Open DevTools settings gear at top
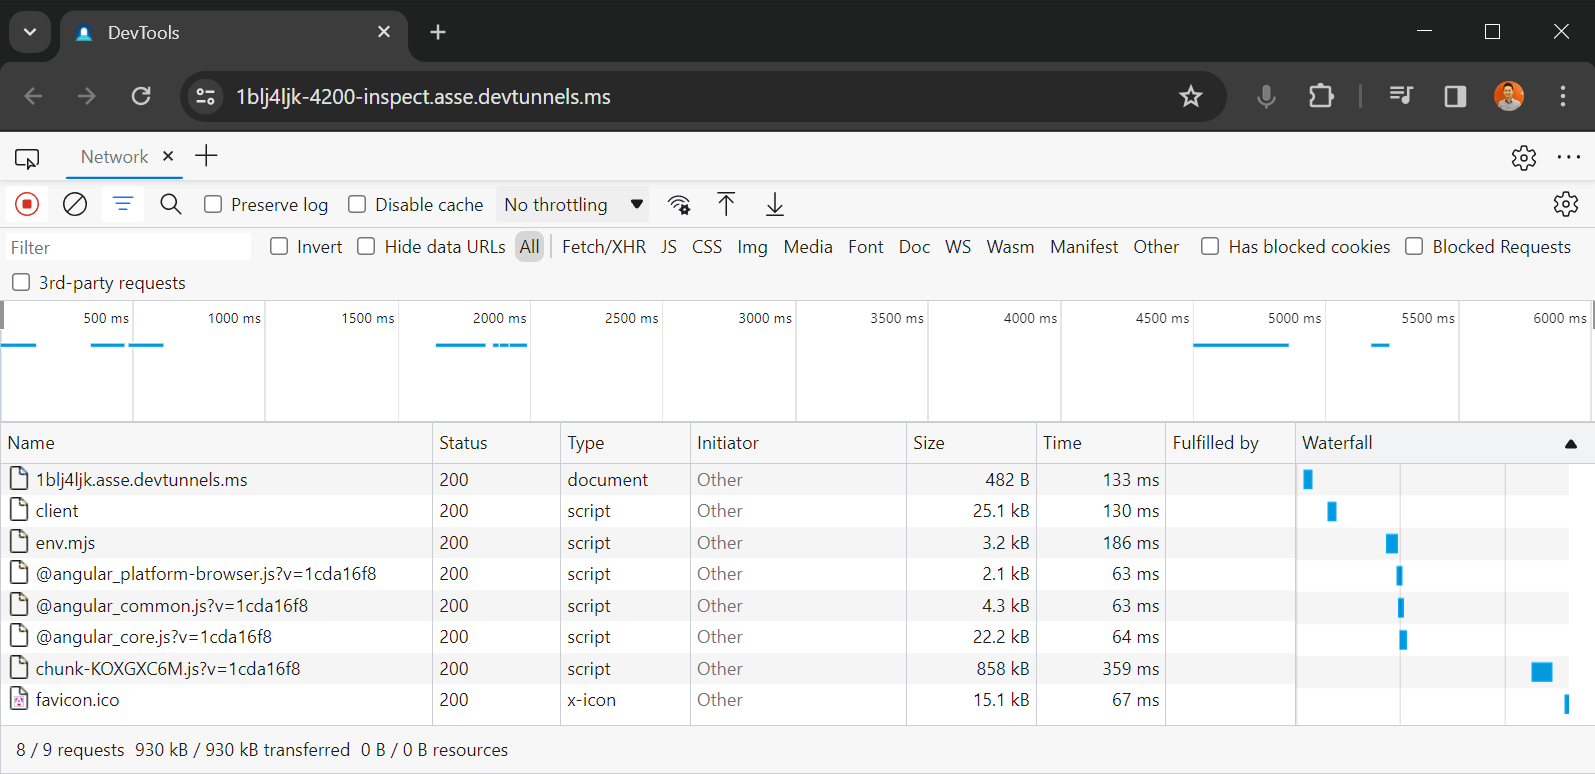 1524,157
